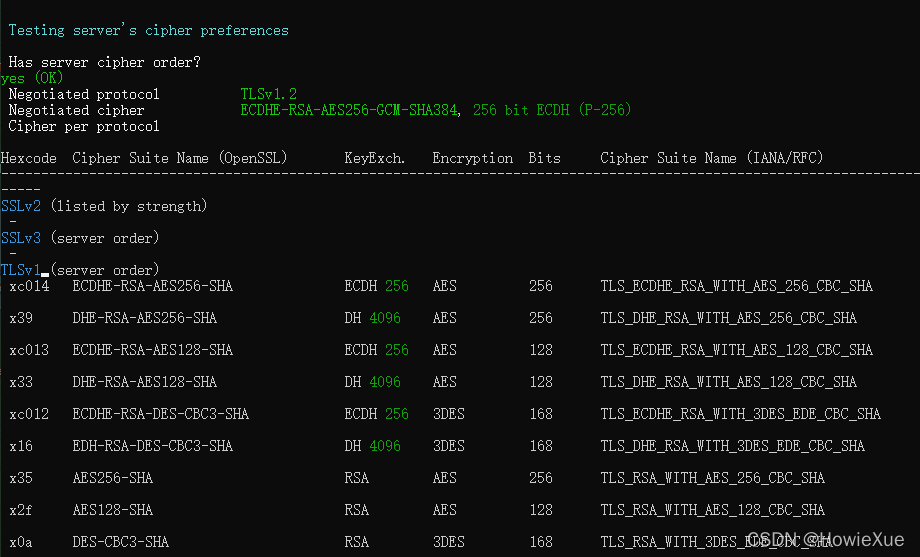
Task: Click the 'Encryption' column header
Action: coord(473,158)
